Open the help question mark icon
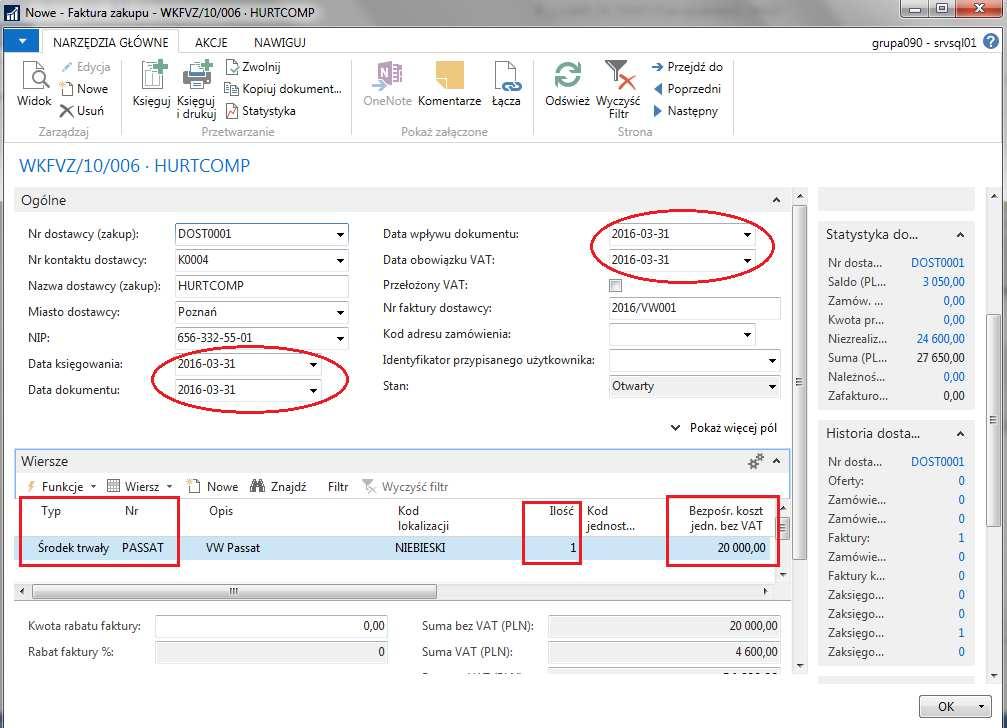1007x728 pixels. (x=992, y=42)
